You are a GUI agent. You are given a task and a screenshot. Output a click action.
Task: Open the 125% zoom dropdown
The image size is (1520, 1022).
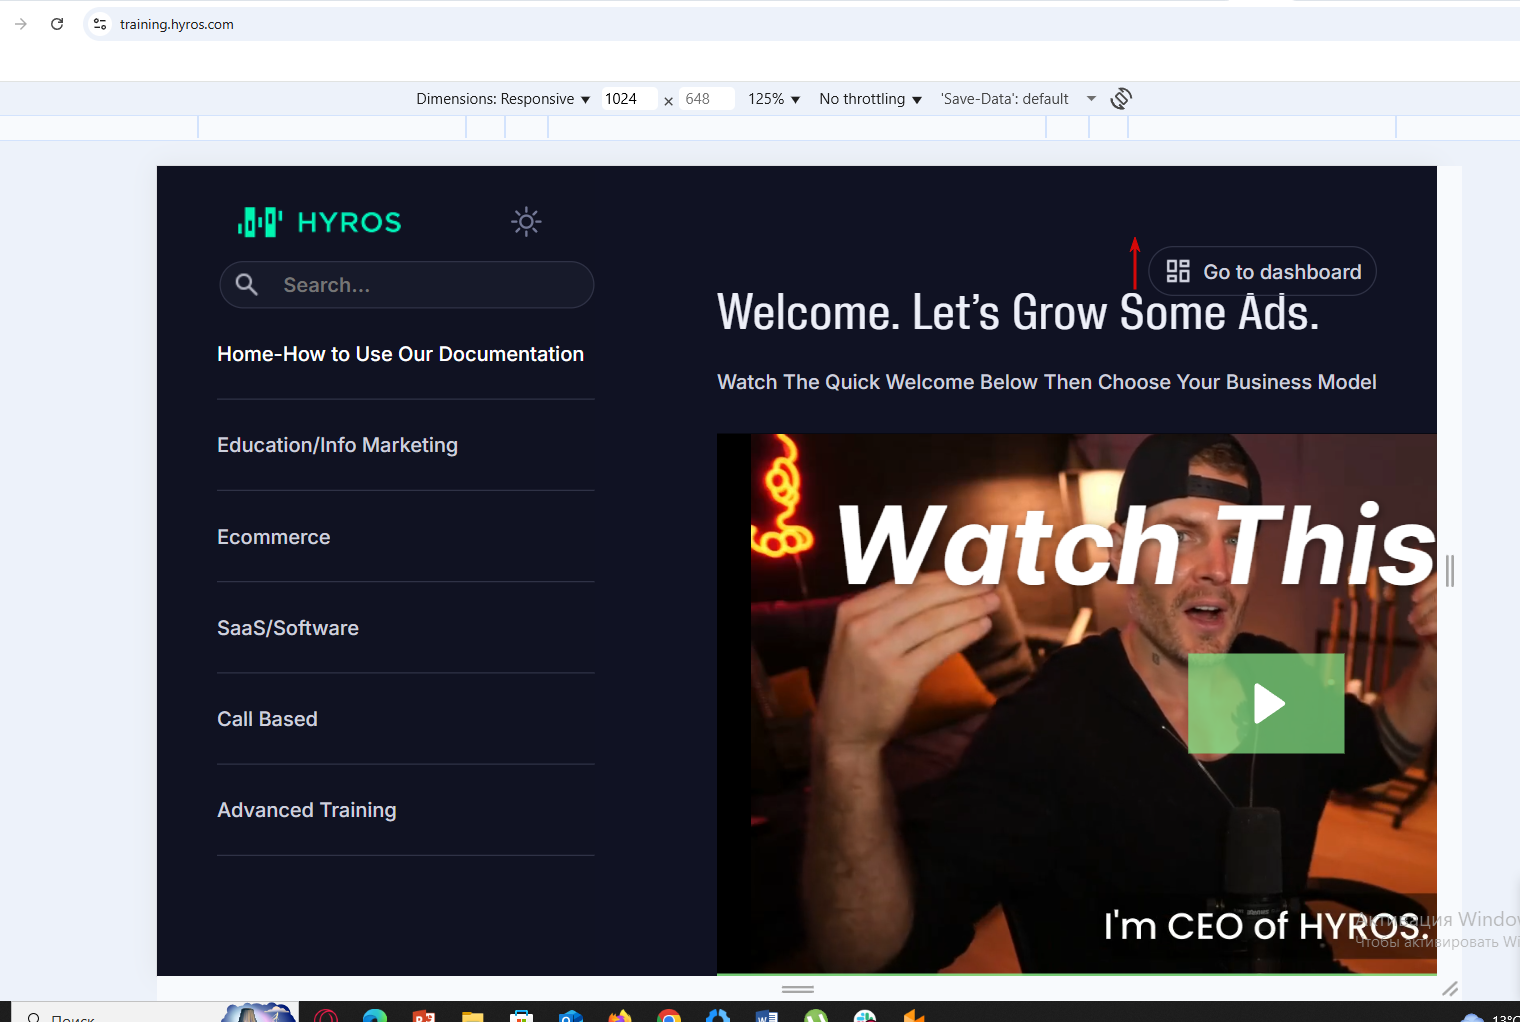(x=774, y=99)
